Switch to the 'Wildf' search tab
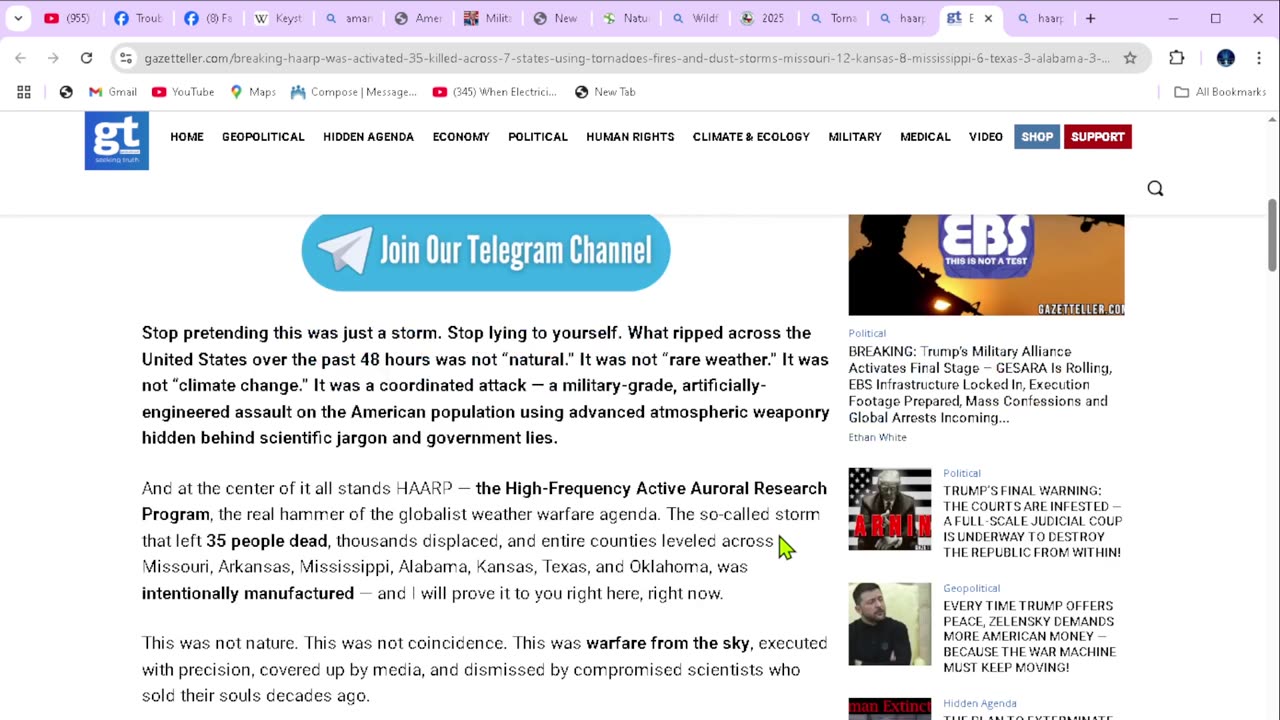The height and width of the screenshot is (720, 1280). pos(696,18)
